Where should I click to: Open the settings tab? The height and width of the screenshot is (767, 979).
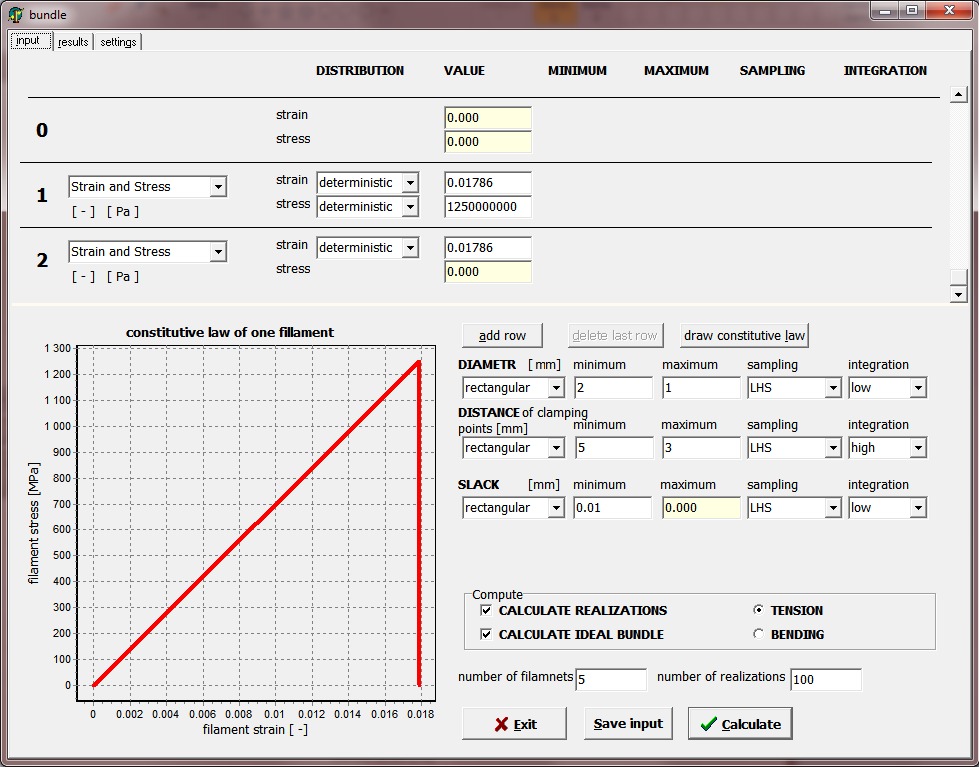[x=117, y=42]
